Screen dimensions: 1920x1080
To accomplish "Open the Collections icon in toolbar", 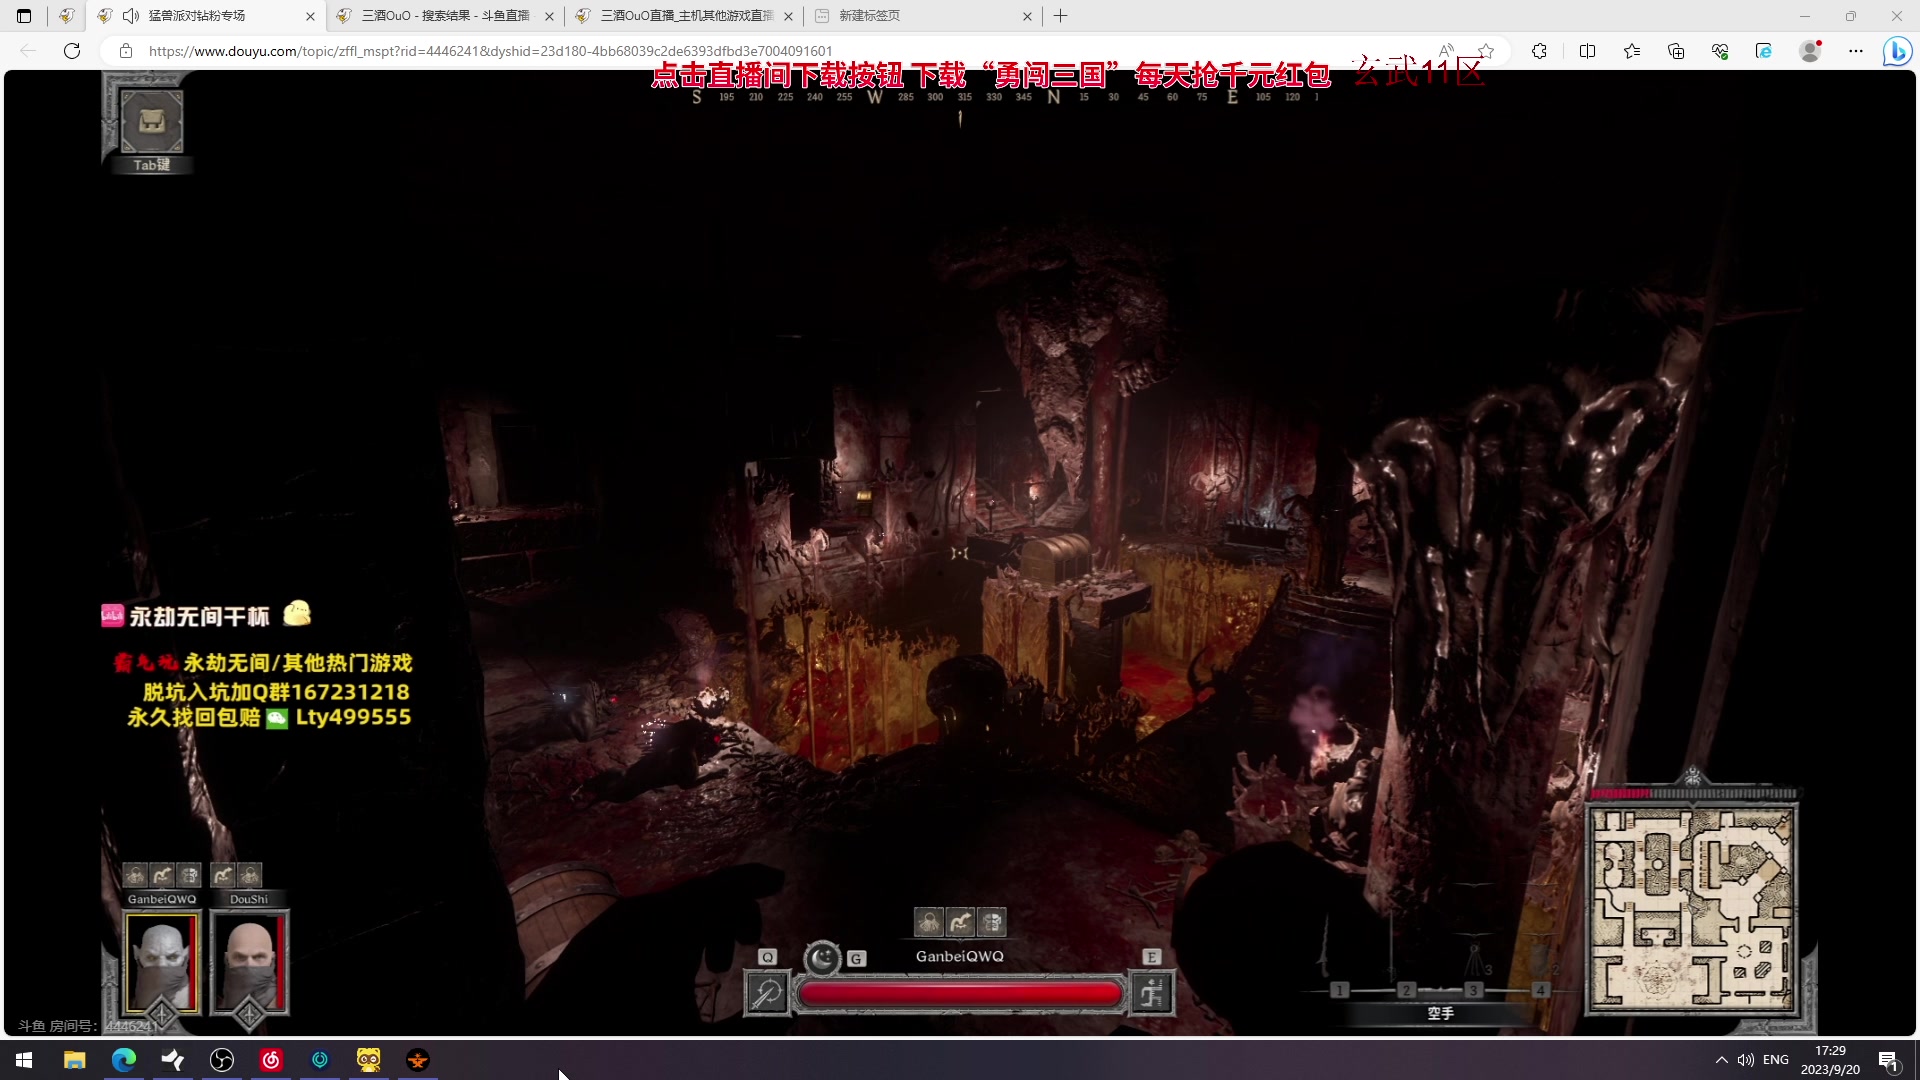I will [x=1676, y=51].
